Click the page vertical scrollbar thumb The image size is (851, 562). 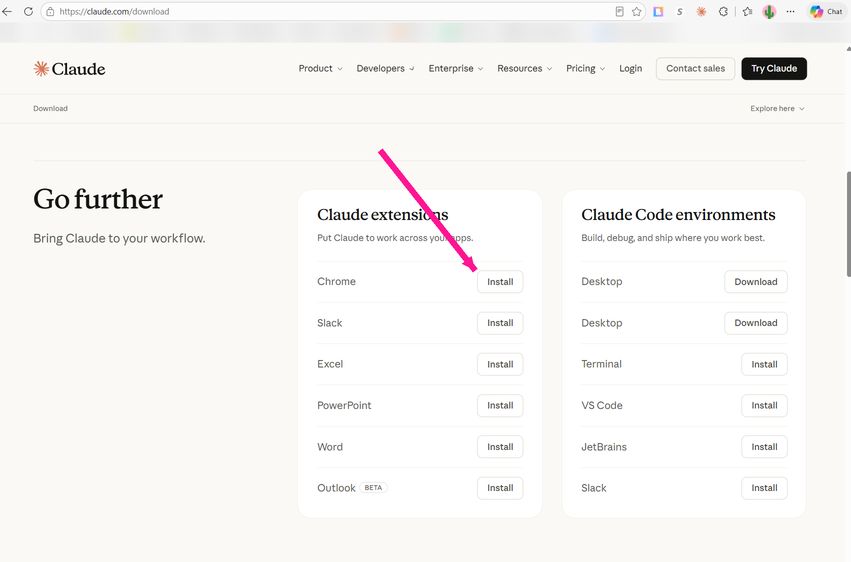coord(848,225)
